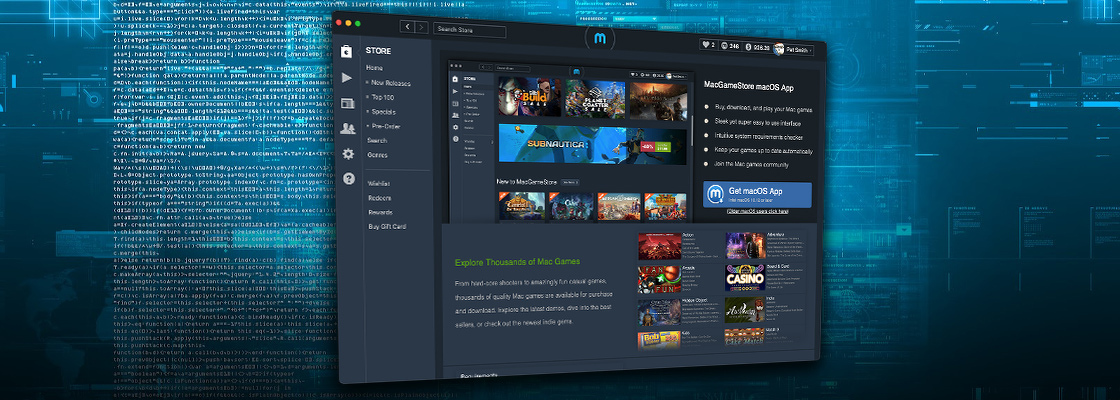Screen dimensions: 1120x400
Task: Open Pre-Order in the sidebar
Action: click(x=386, y=126)
